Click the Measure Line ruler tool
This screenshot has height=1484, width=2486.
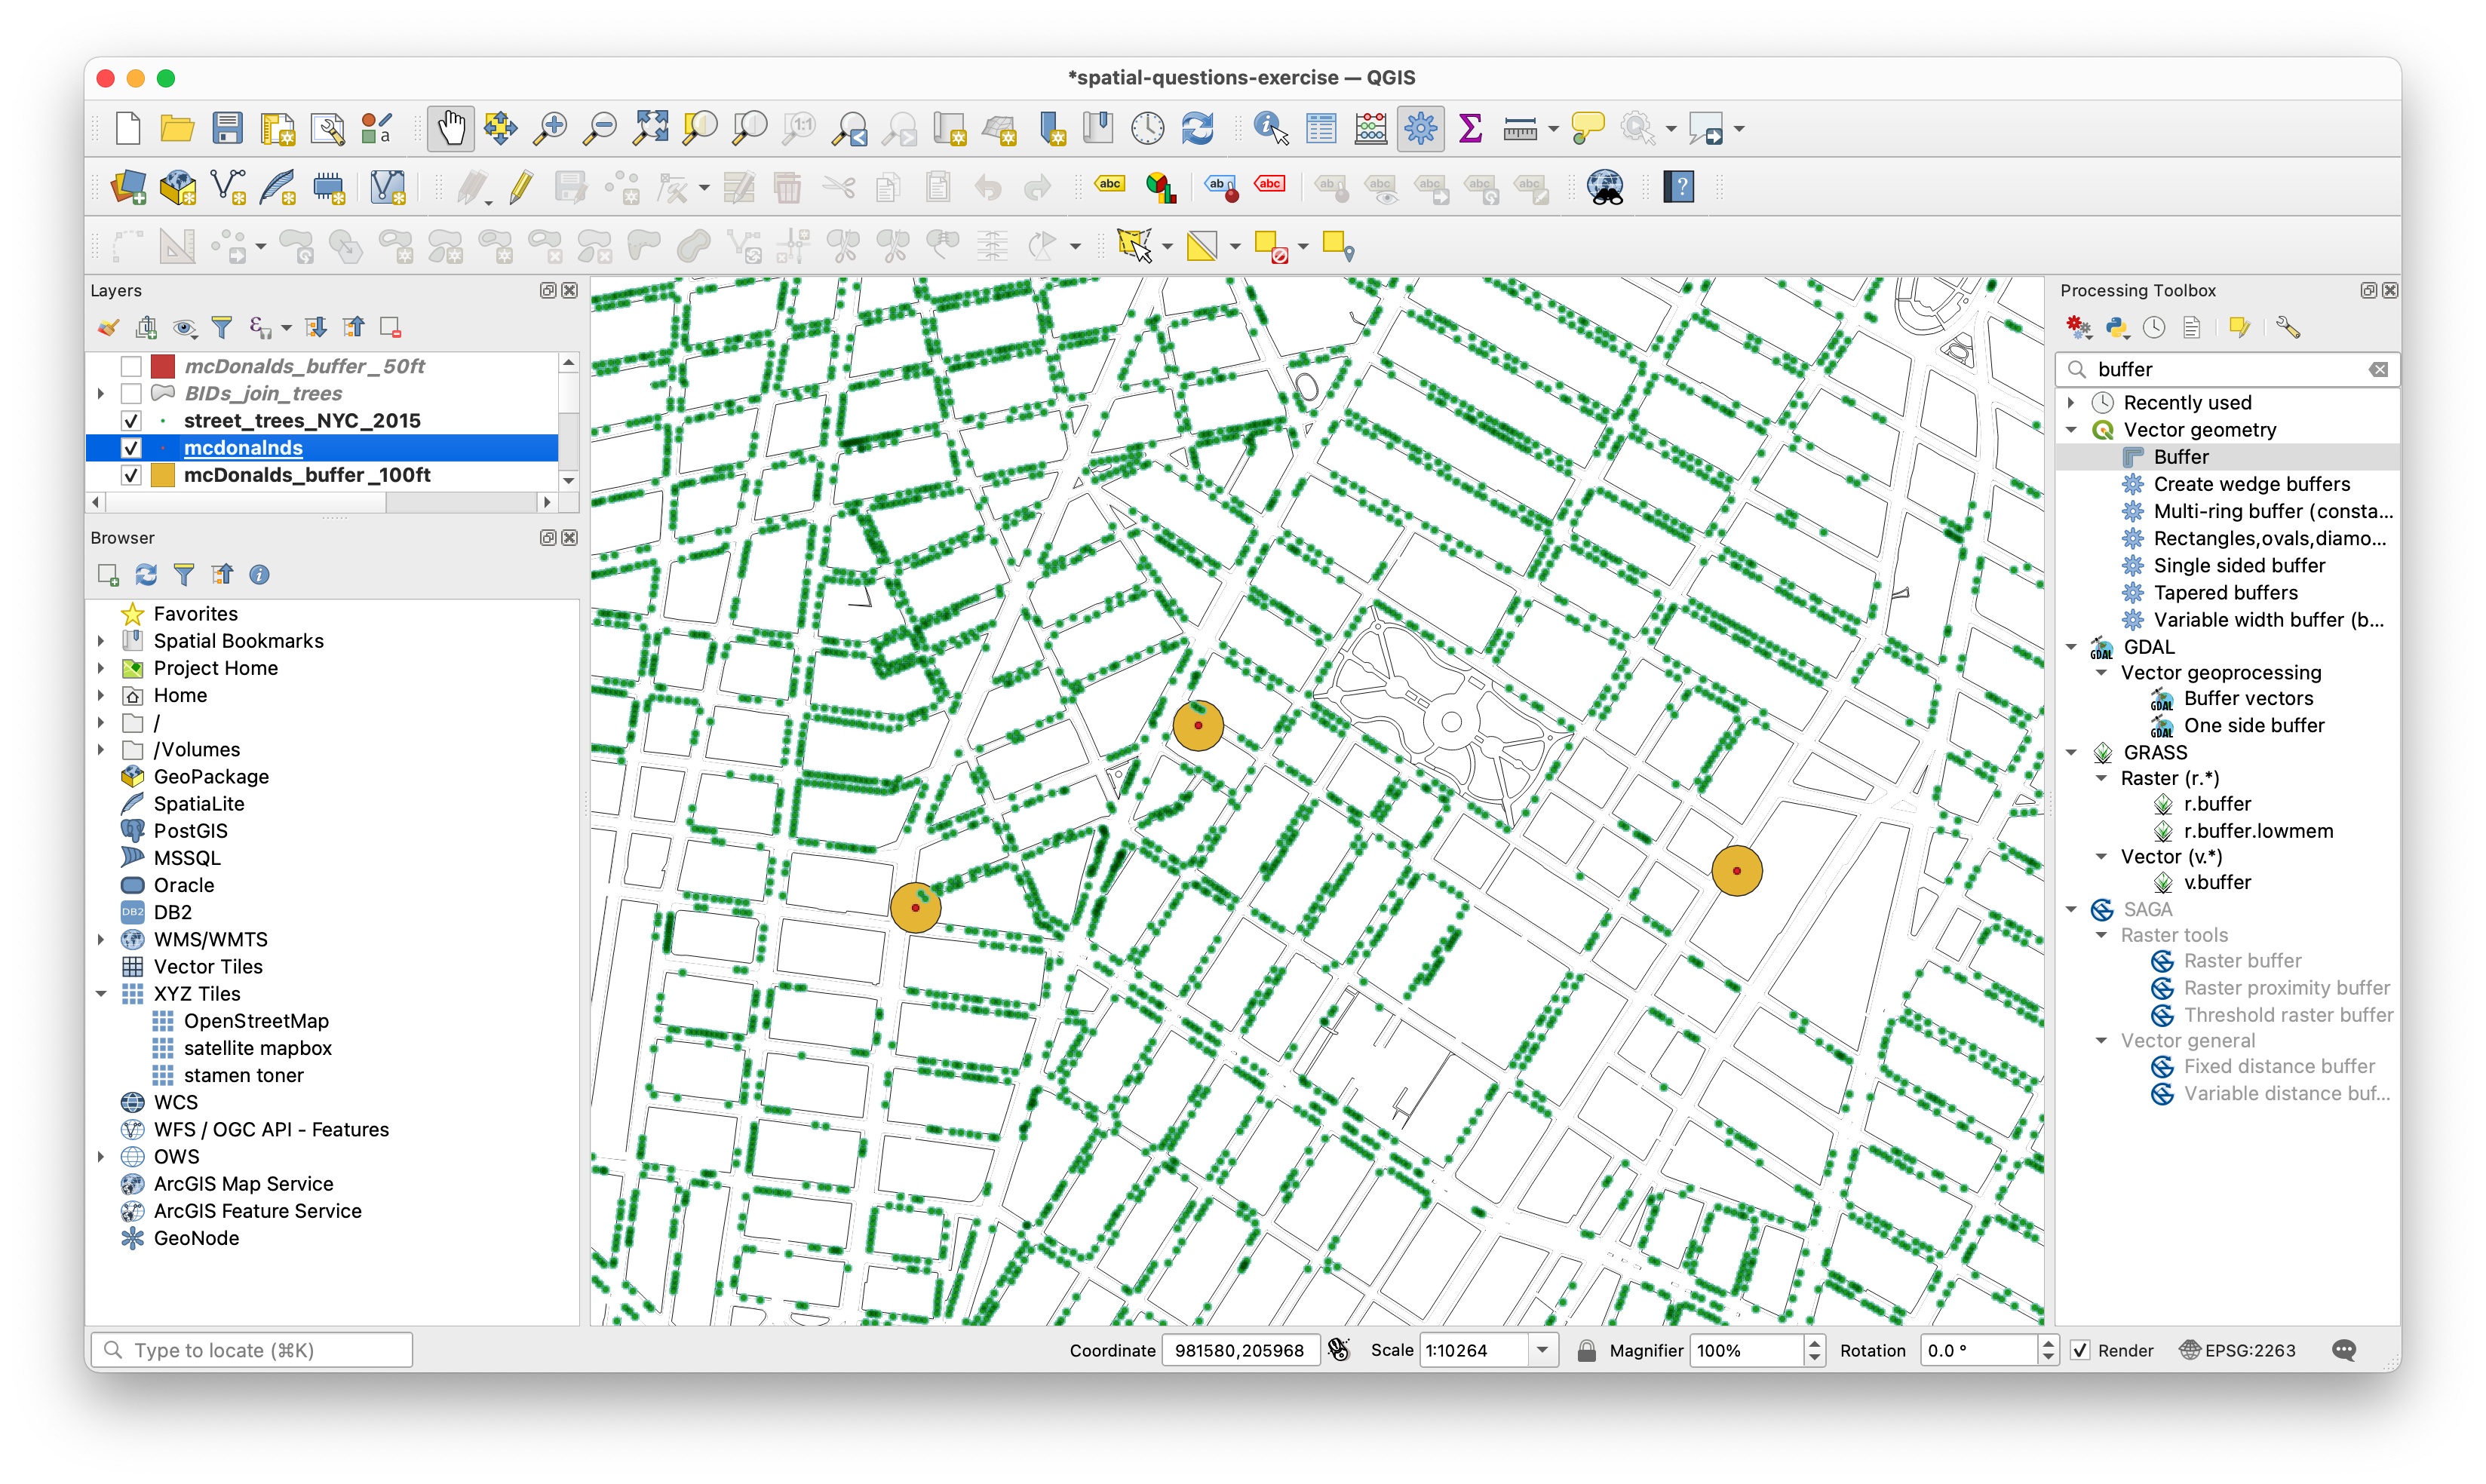coord(1519,129)
